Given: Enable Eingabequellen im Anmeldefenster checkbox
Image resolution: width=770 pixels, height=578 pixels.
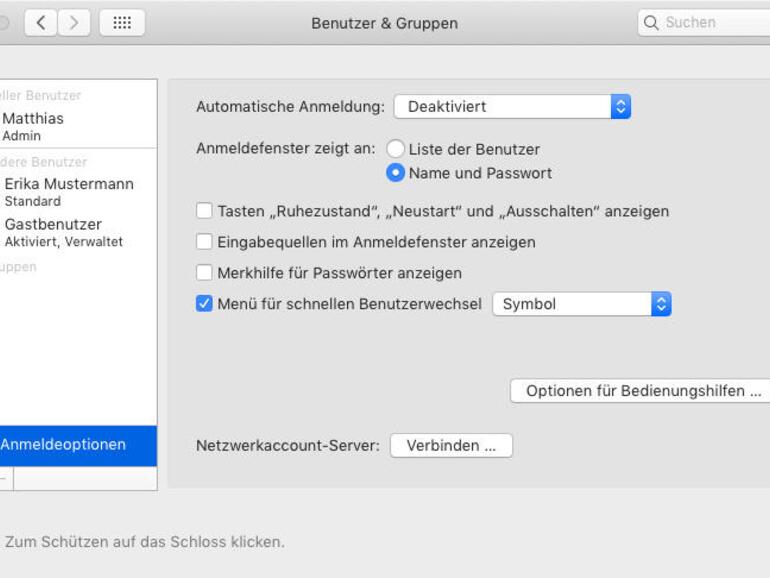Looking at the screenshot, I should pyautogui.click(x=205, y=242).
